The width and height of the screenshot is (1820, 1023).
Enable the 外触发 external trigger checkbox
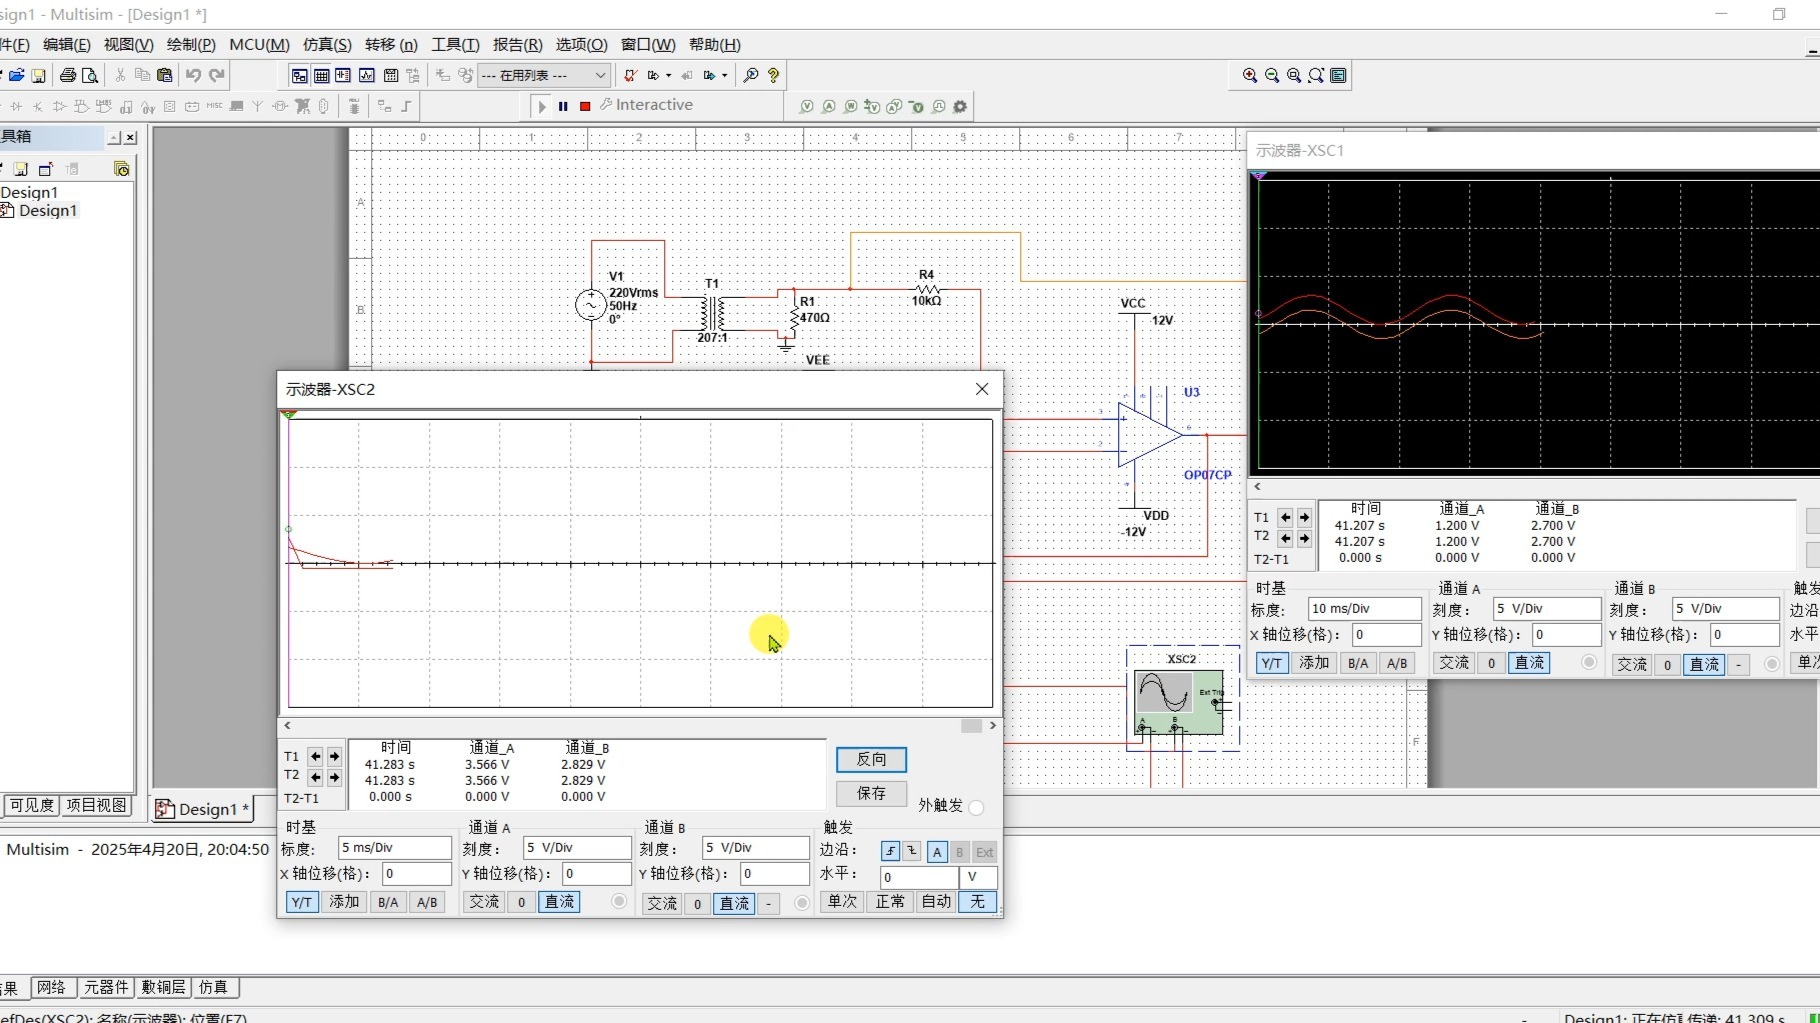tap(976, 808)
